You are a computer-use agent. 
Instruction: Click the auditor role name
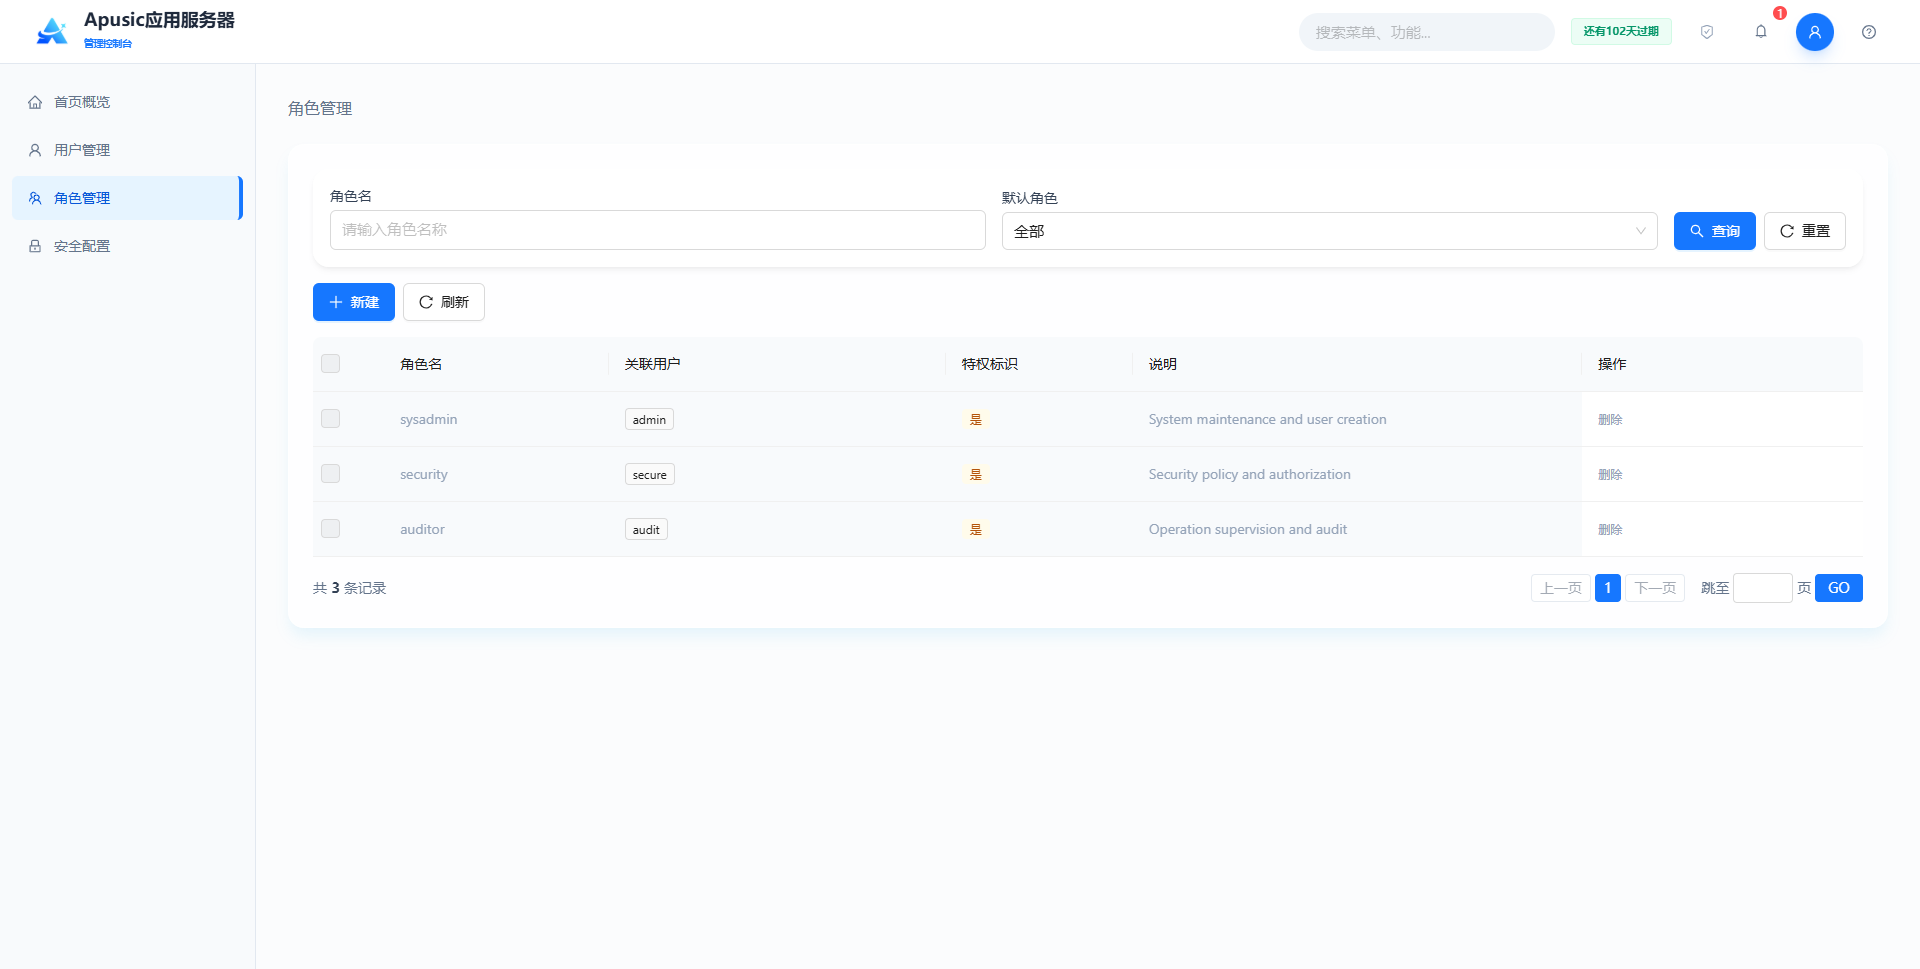click(422, 529)
